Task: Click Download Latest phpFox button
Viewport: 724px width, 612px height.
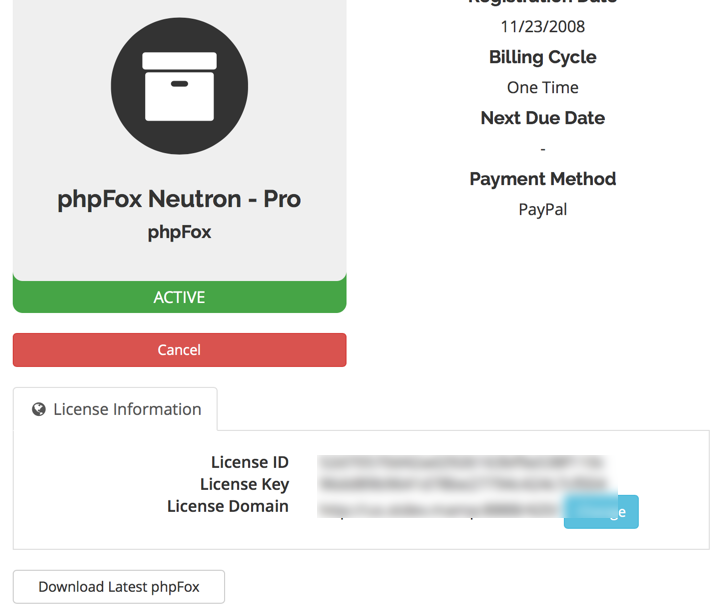Action: coord(119,587)
